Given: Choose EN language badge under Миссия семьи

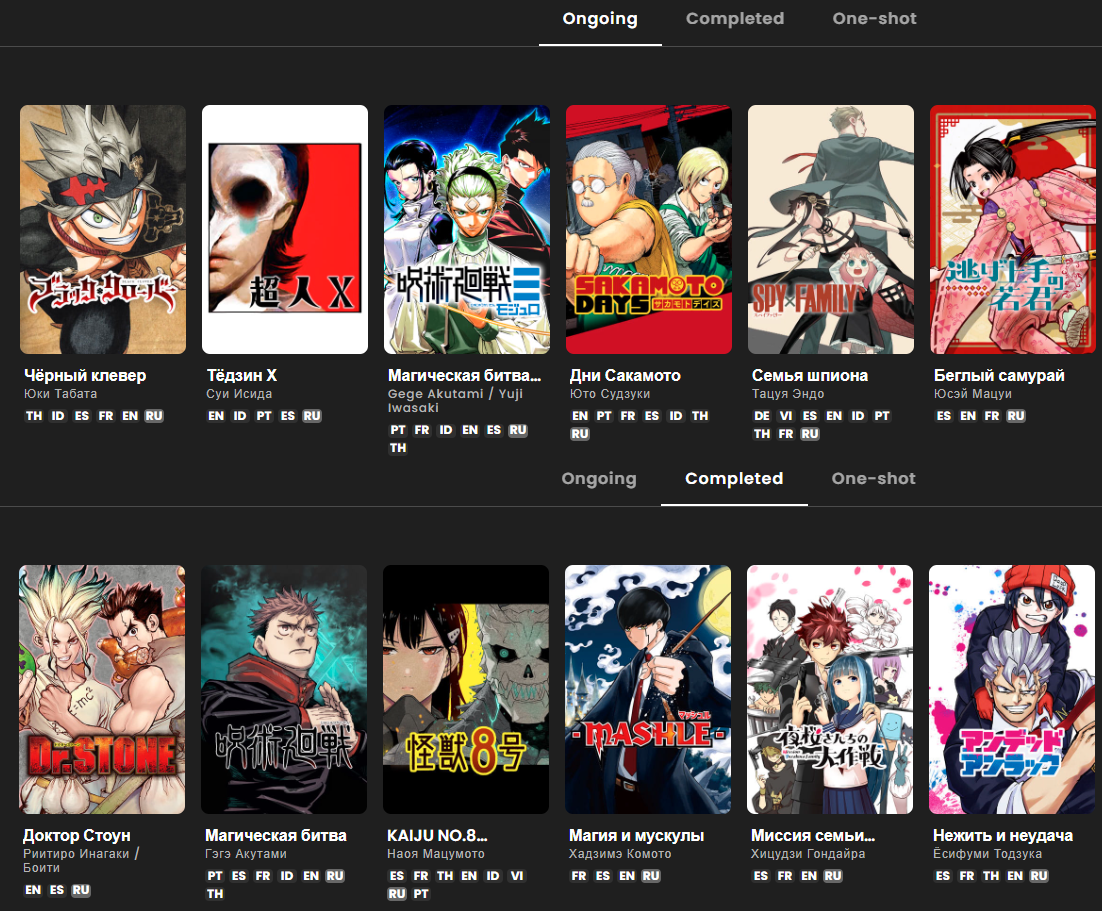Looking at the screenshot, I should [x=809, y=876].
